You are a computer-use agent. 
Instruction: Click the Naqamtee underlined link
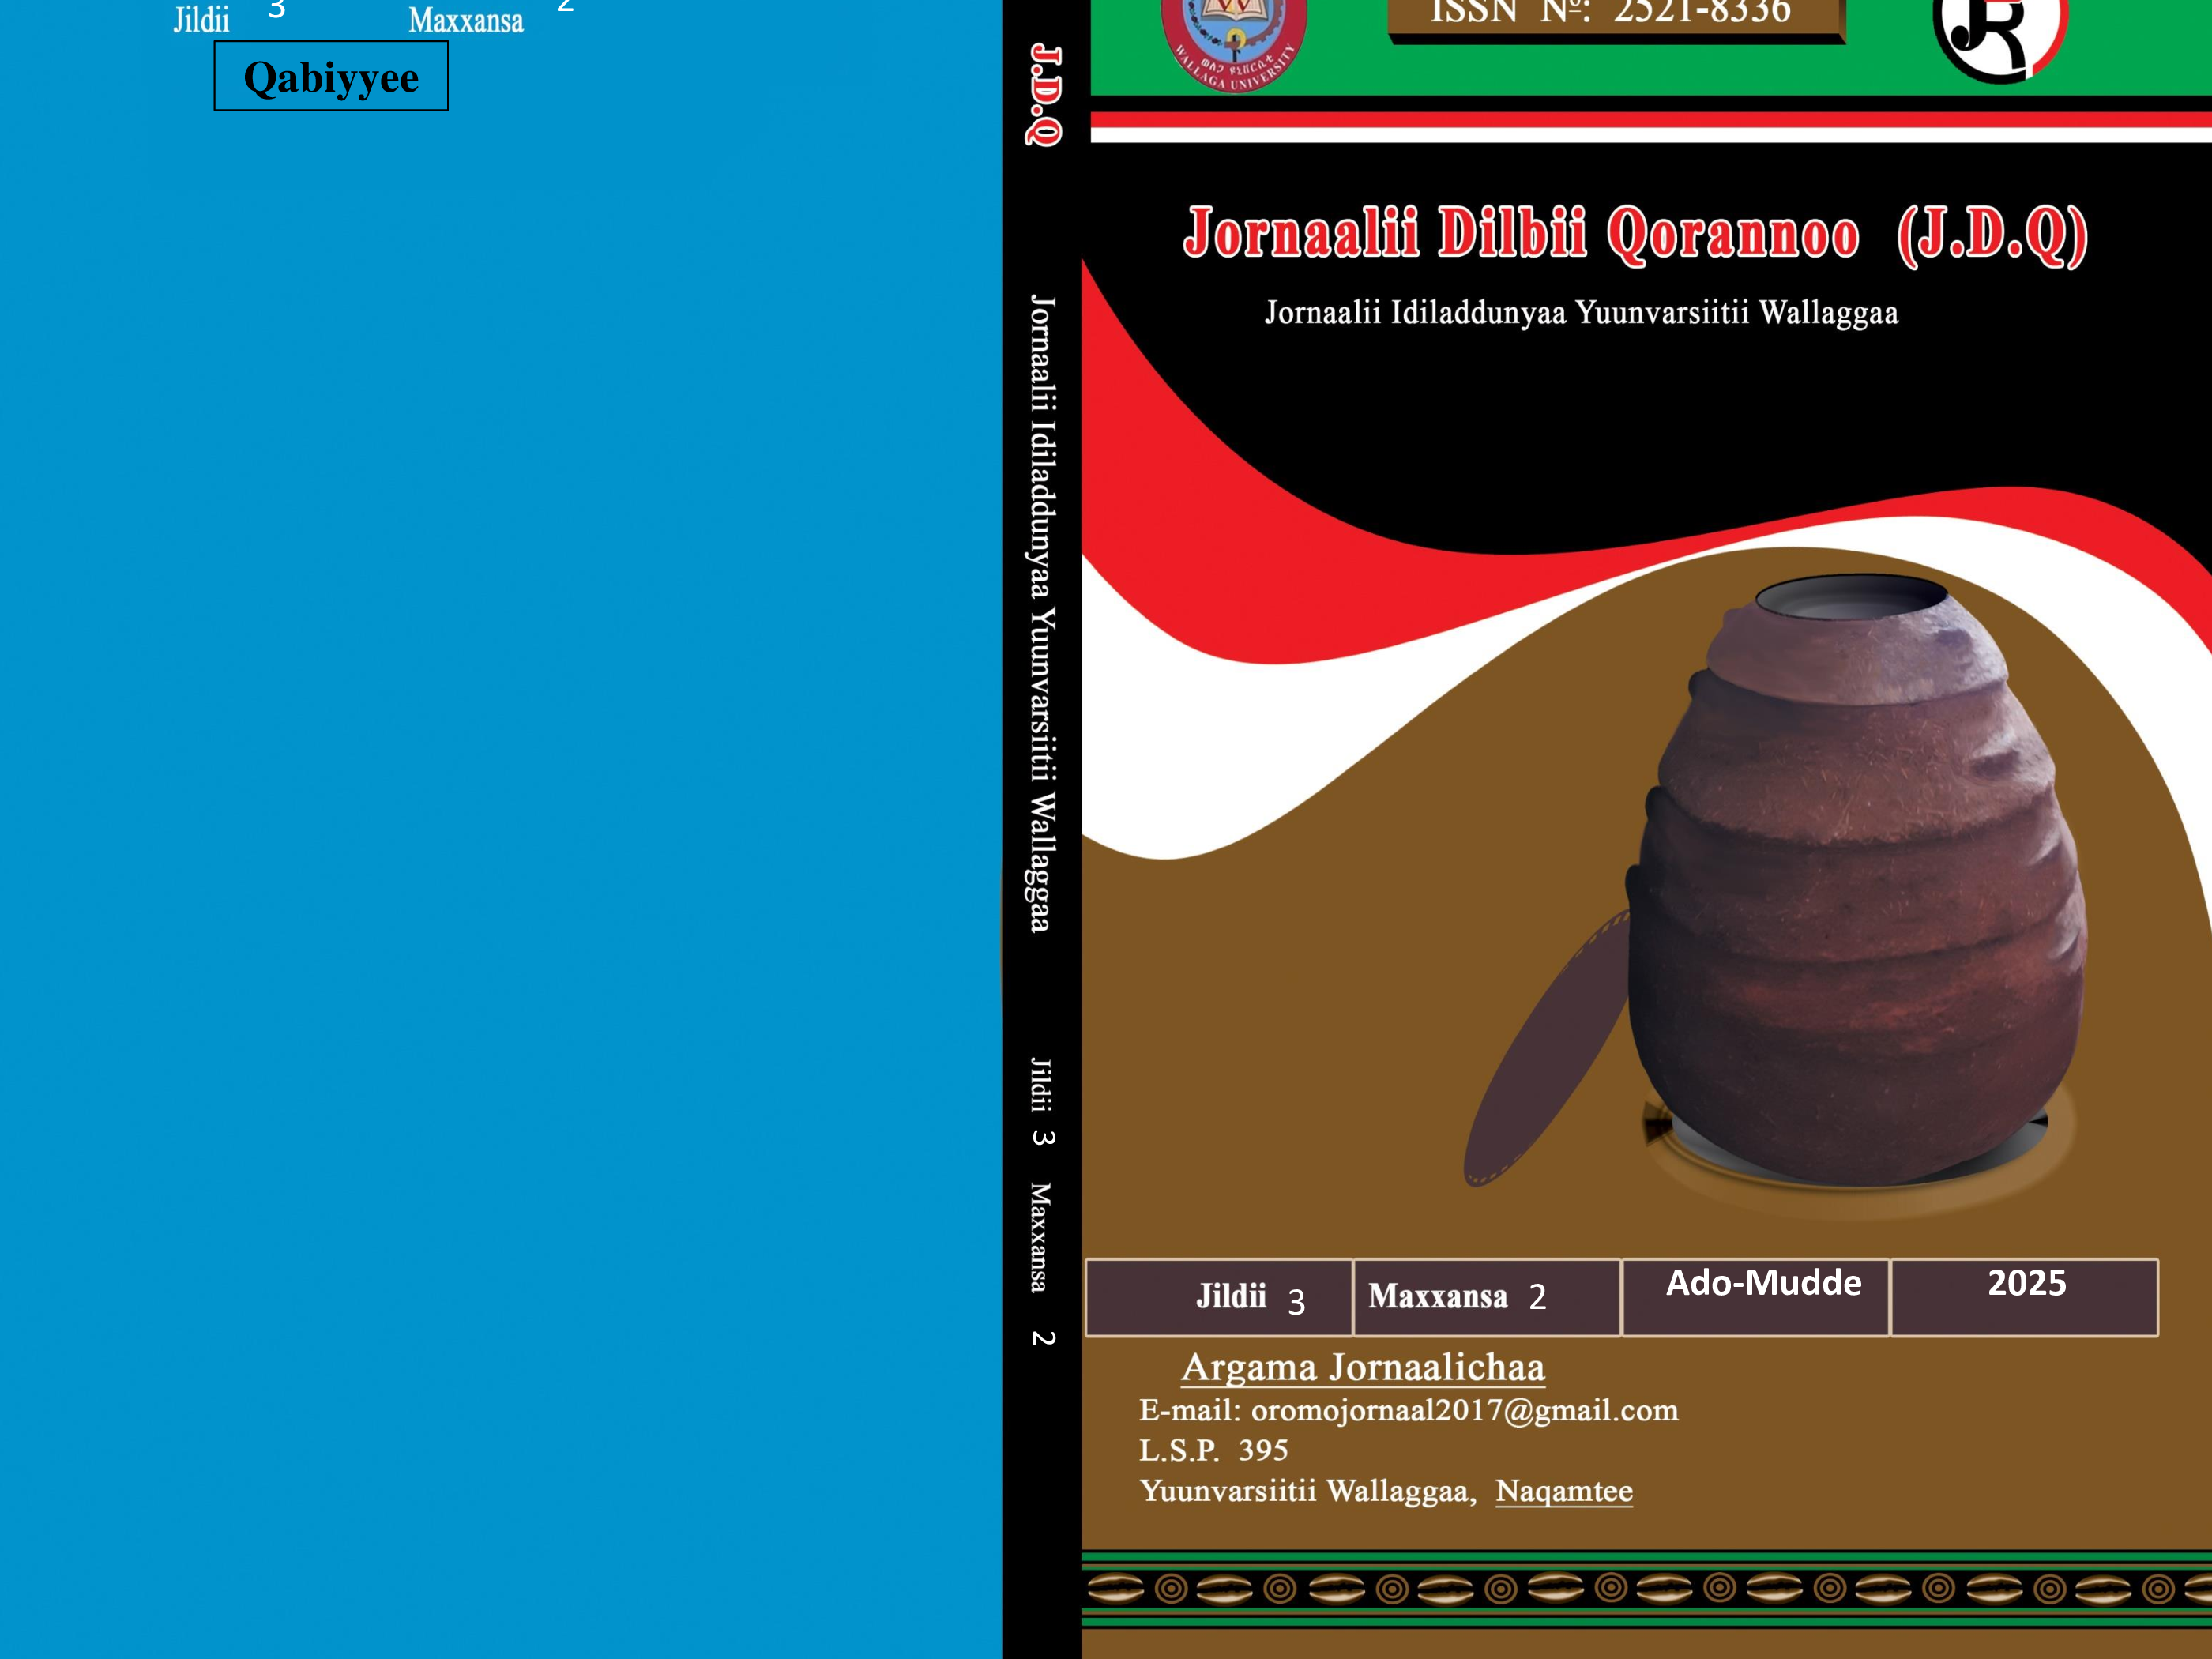click(x=1564, y=1491)
